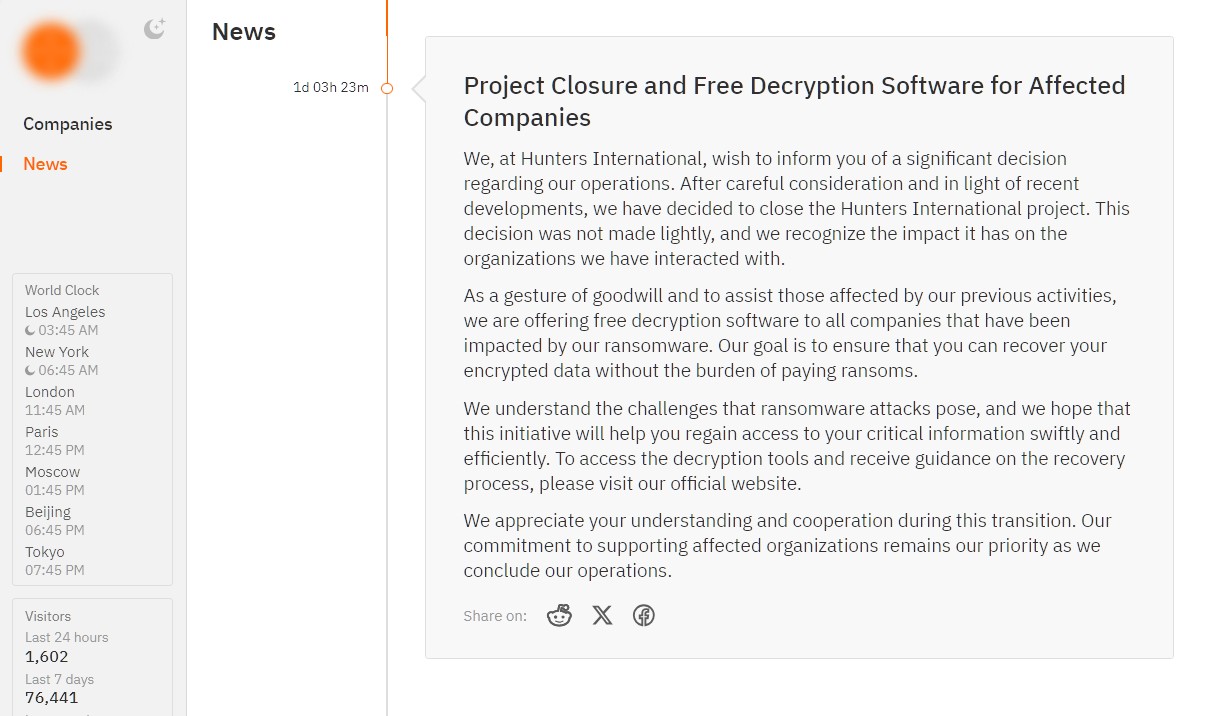Toggle dark mode with the moon icon
This screenshot has width=1213, height=716.
tap(154, 29)
